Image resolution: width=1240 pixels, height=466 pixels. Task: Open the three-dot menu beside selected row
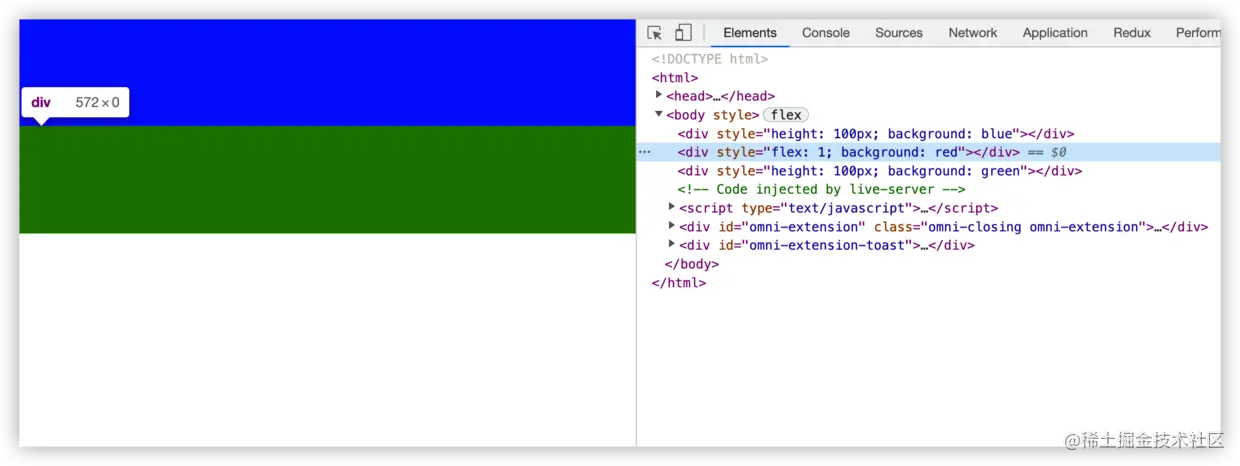644,152
